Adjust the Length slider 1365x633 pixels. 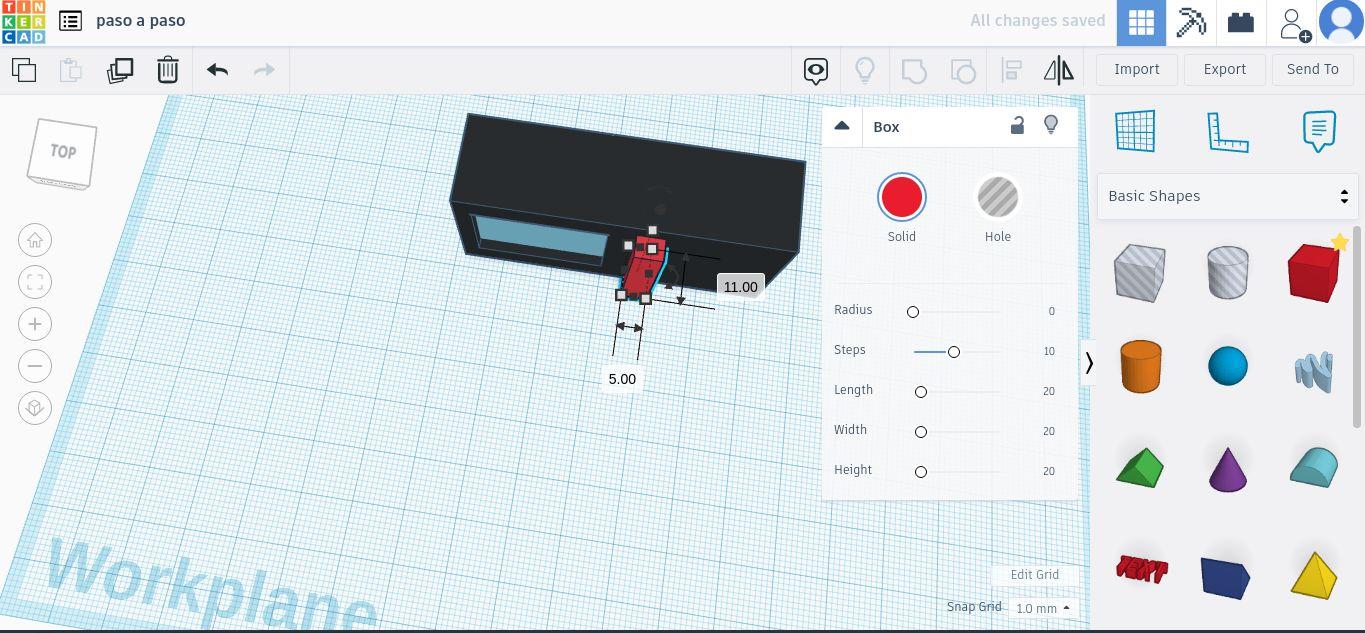[921, 392]
